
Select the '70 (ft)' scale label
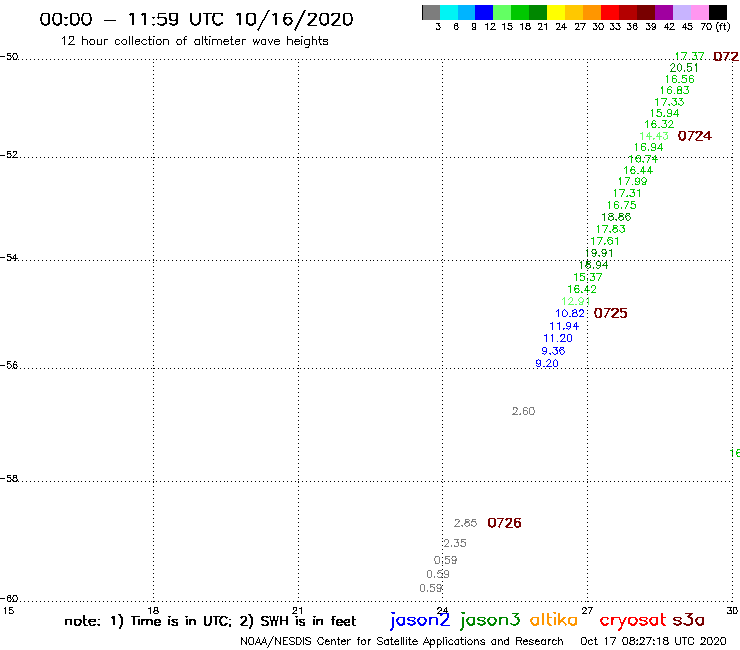pos(715,27)
